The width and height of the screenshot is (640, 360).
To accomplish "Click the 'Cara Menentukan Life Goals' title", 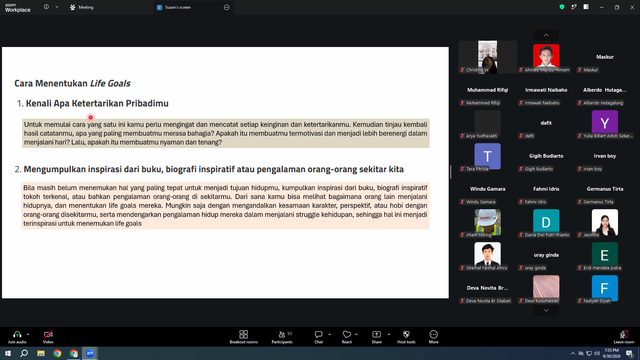I will pyautogui.click(x=72, y=83).
